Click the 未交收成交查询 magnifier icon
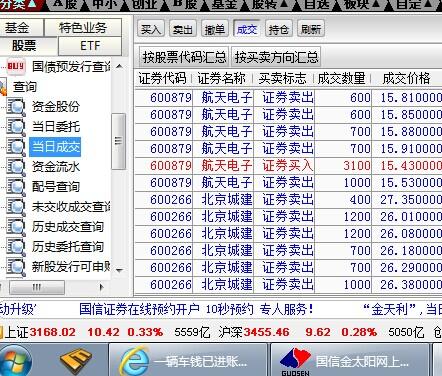The image size is (442, 376). (x=15, y=207)
